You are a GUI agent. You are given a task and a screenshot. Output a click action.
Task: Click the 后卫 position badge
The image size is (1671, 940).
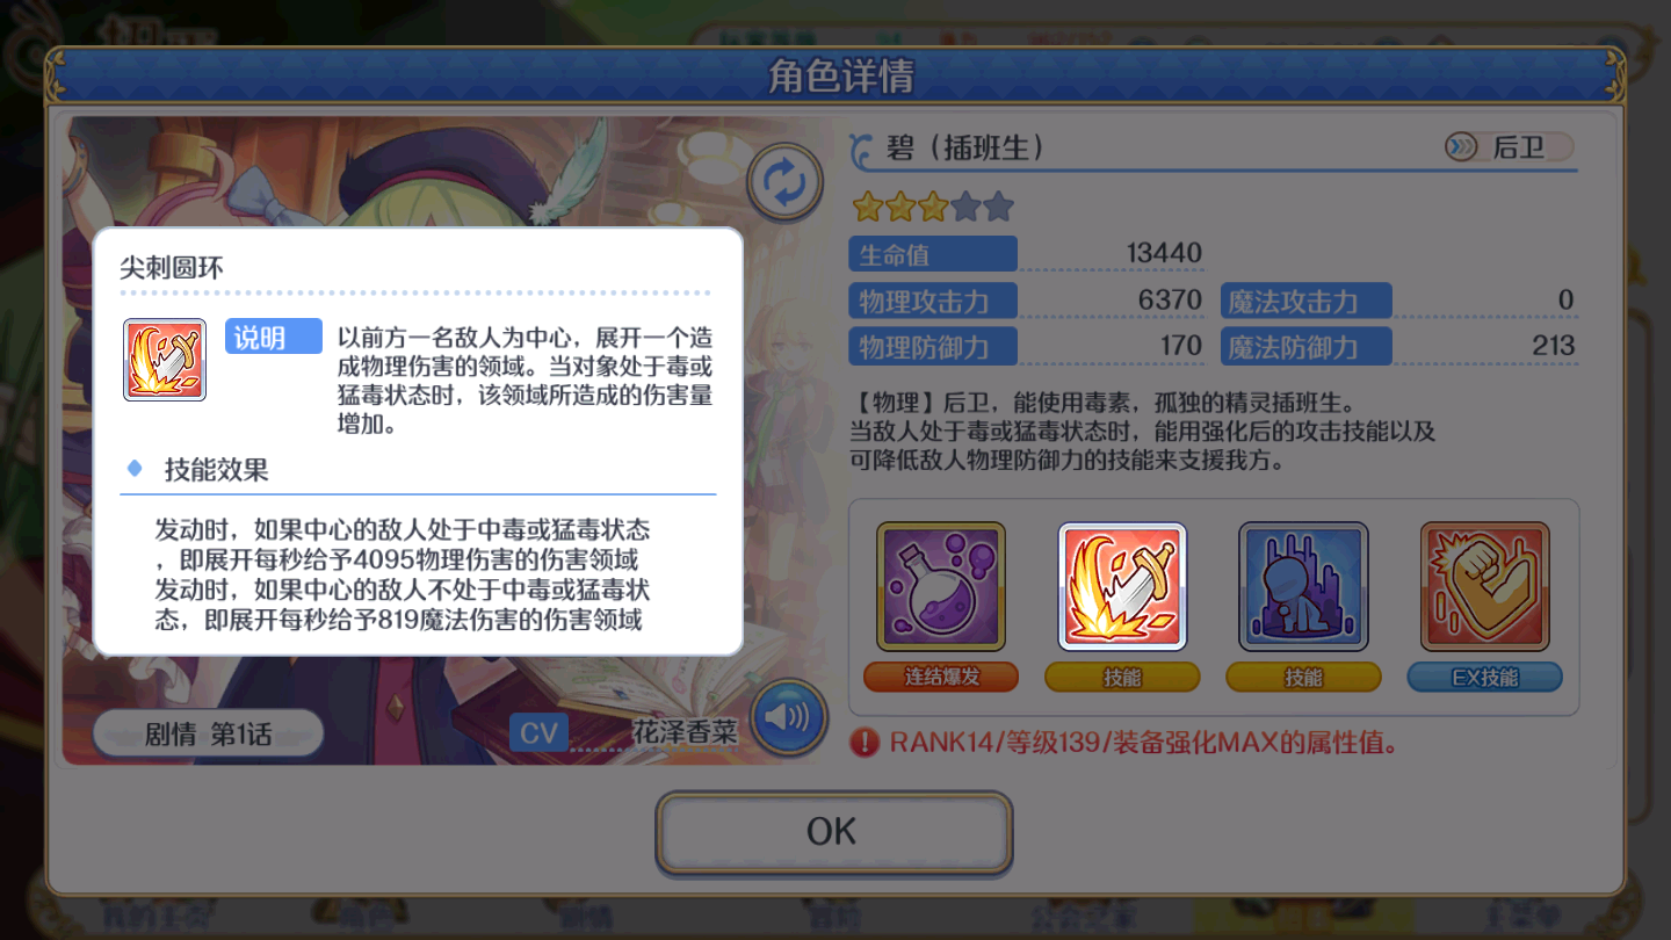1510,148
